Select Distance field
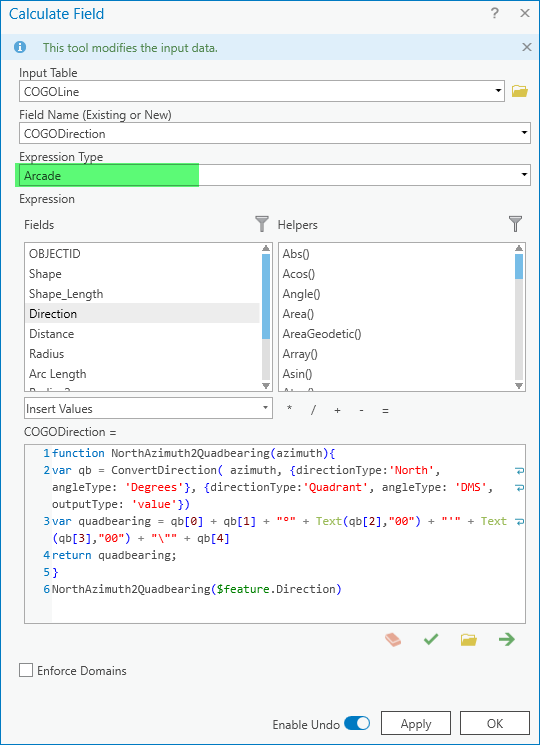 click(142, 334)
